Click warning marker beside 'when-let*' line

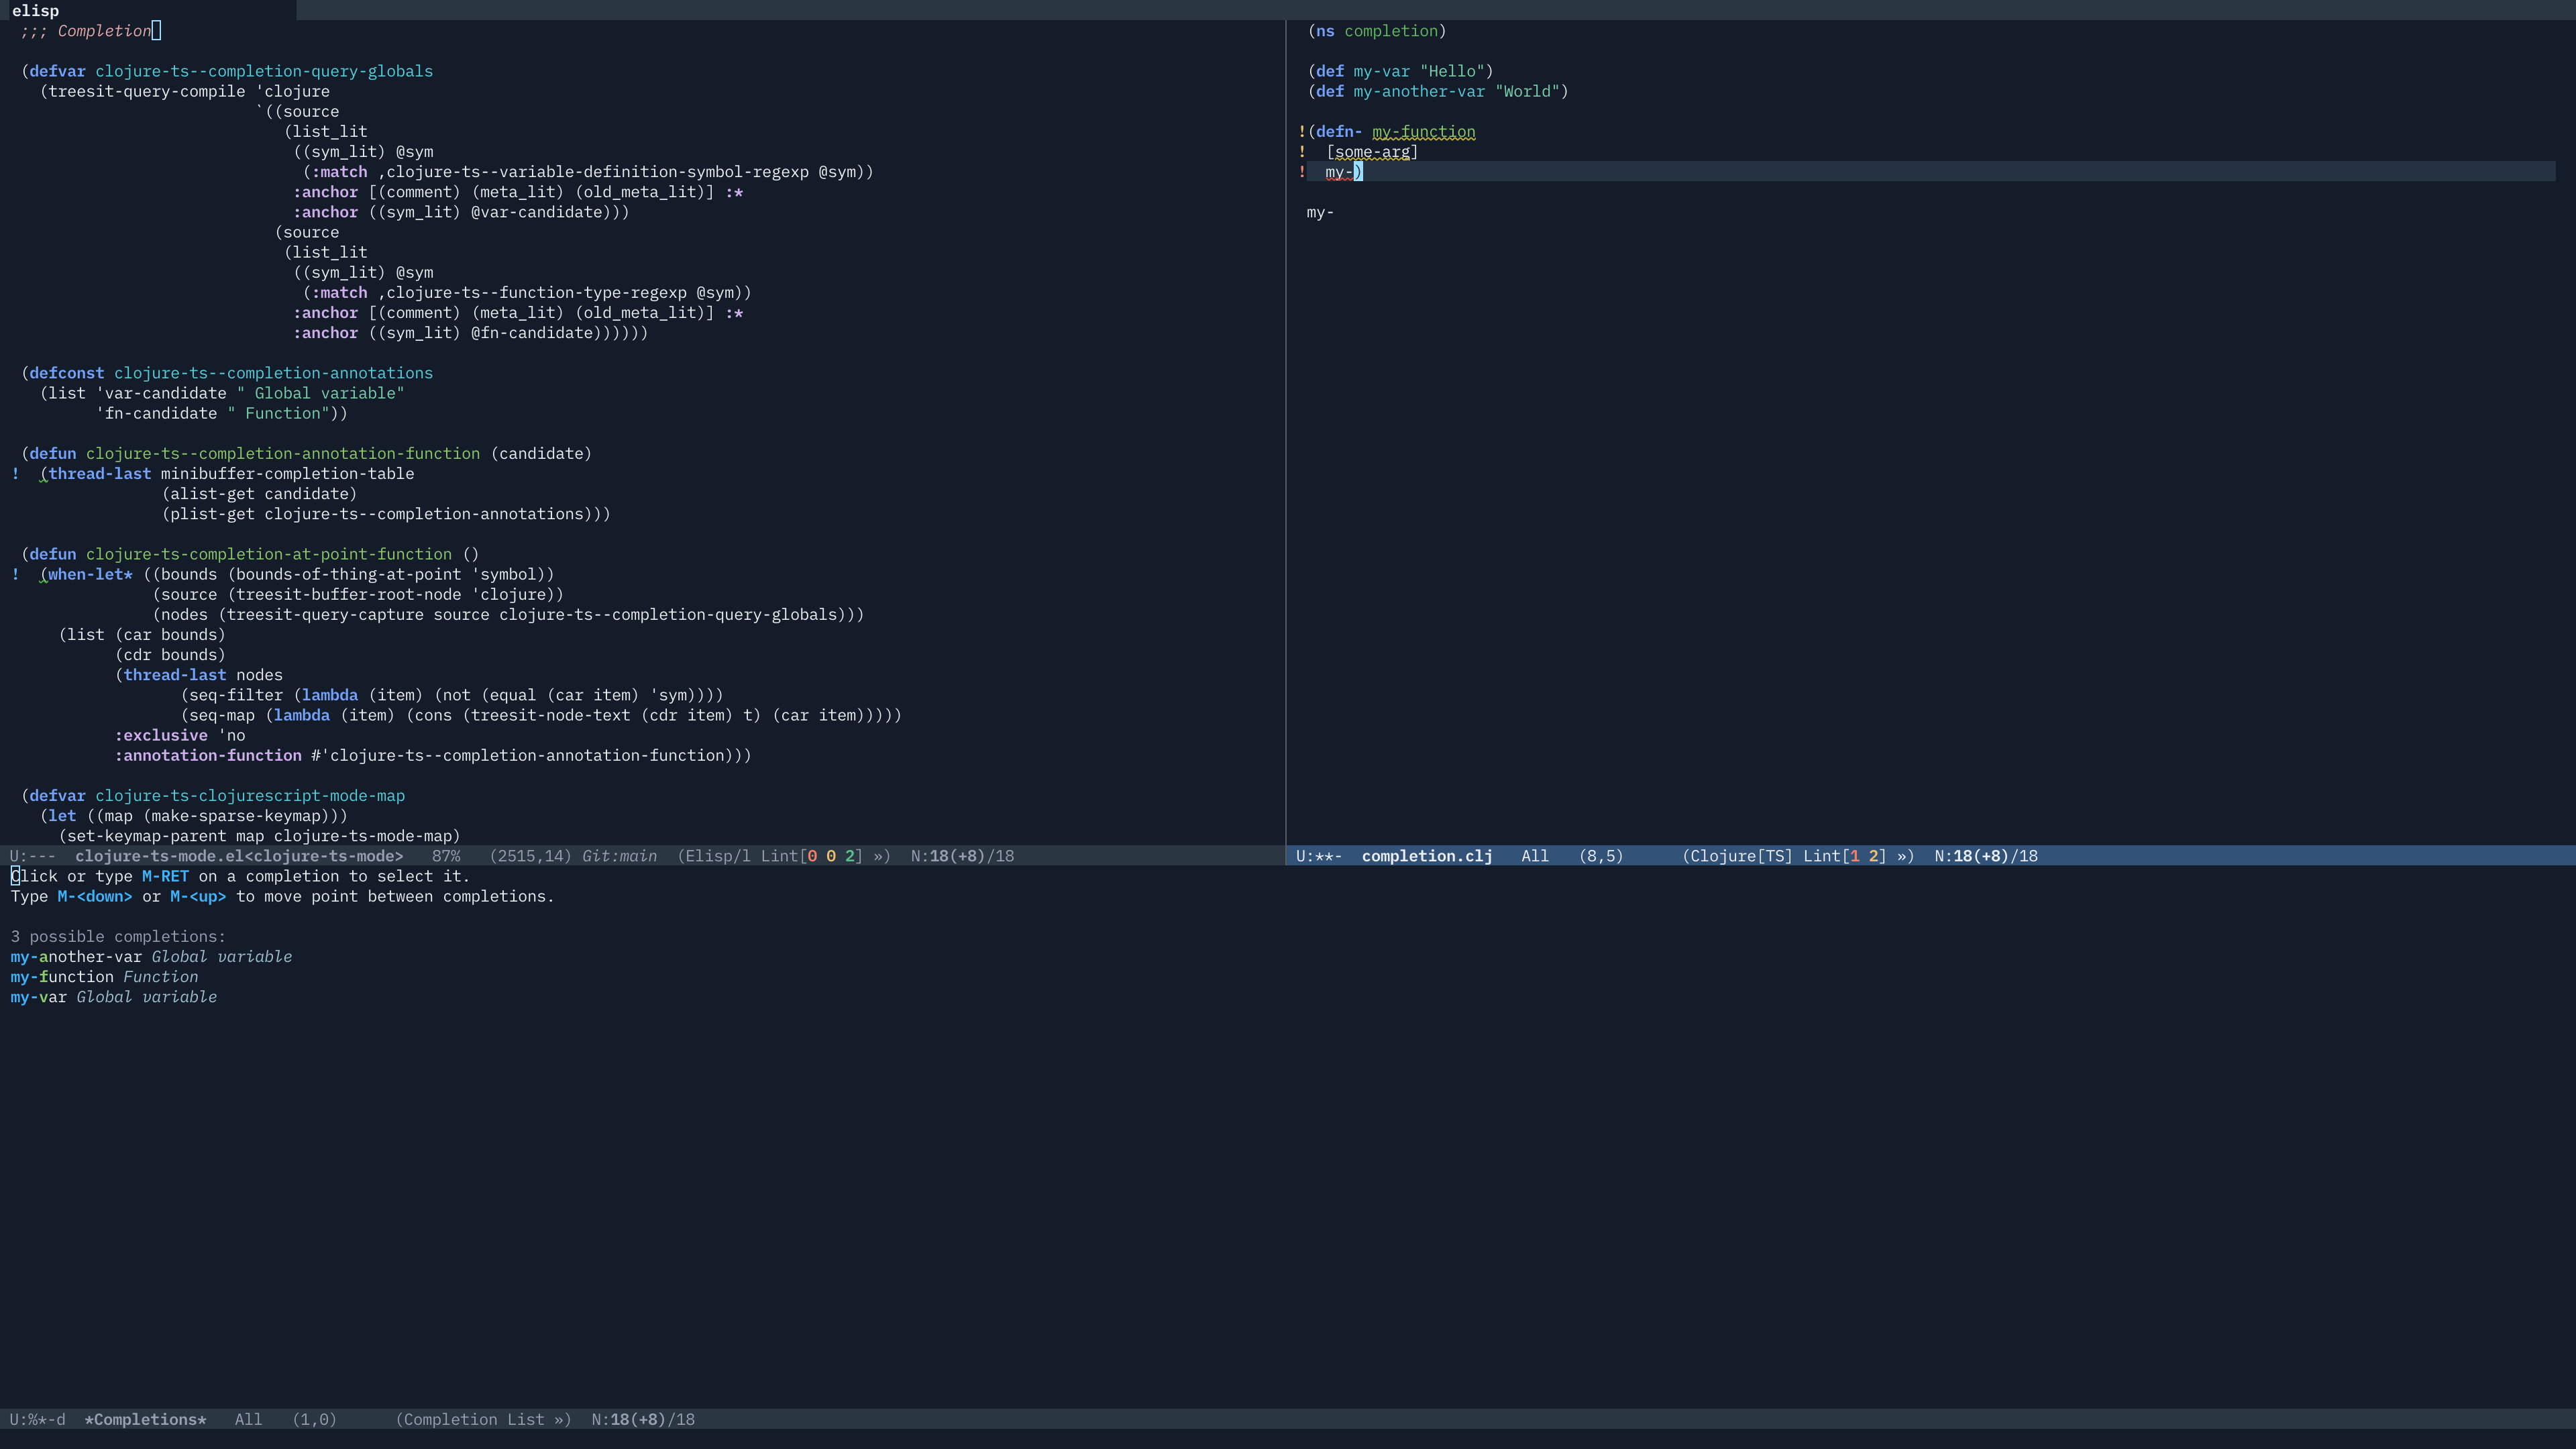click(16, 574)
